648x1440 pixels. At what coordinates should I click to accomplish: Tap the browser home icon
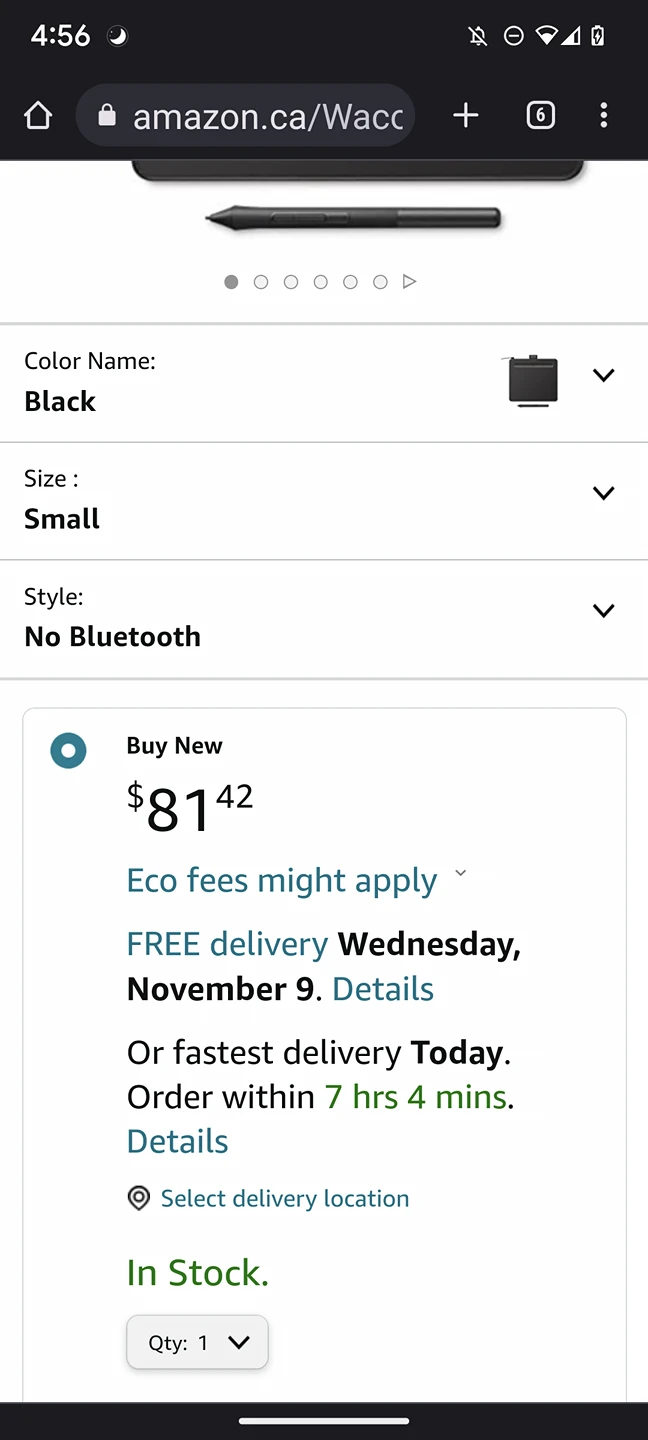(x=38, y=116)
